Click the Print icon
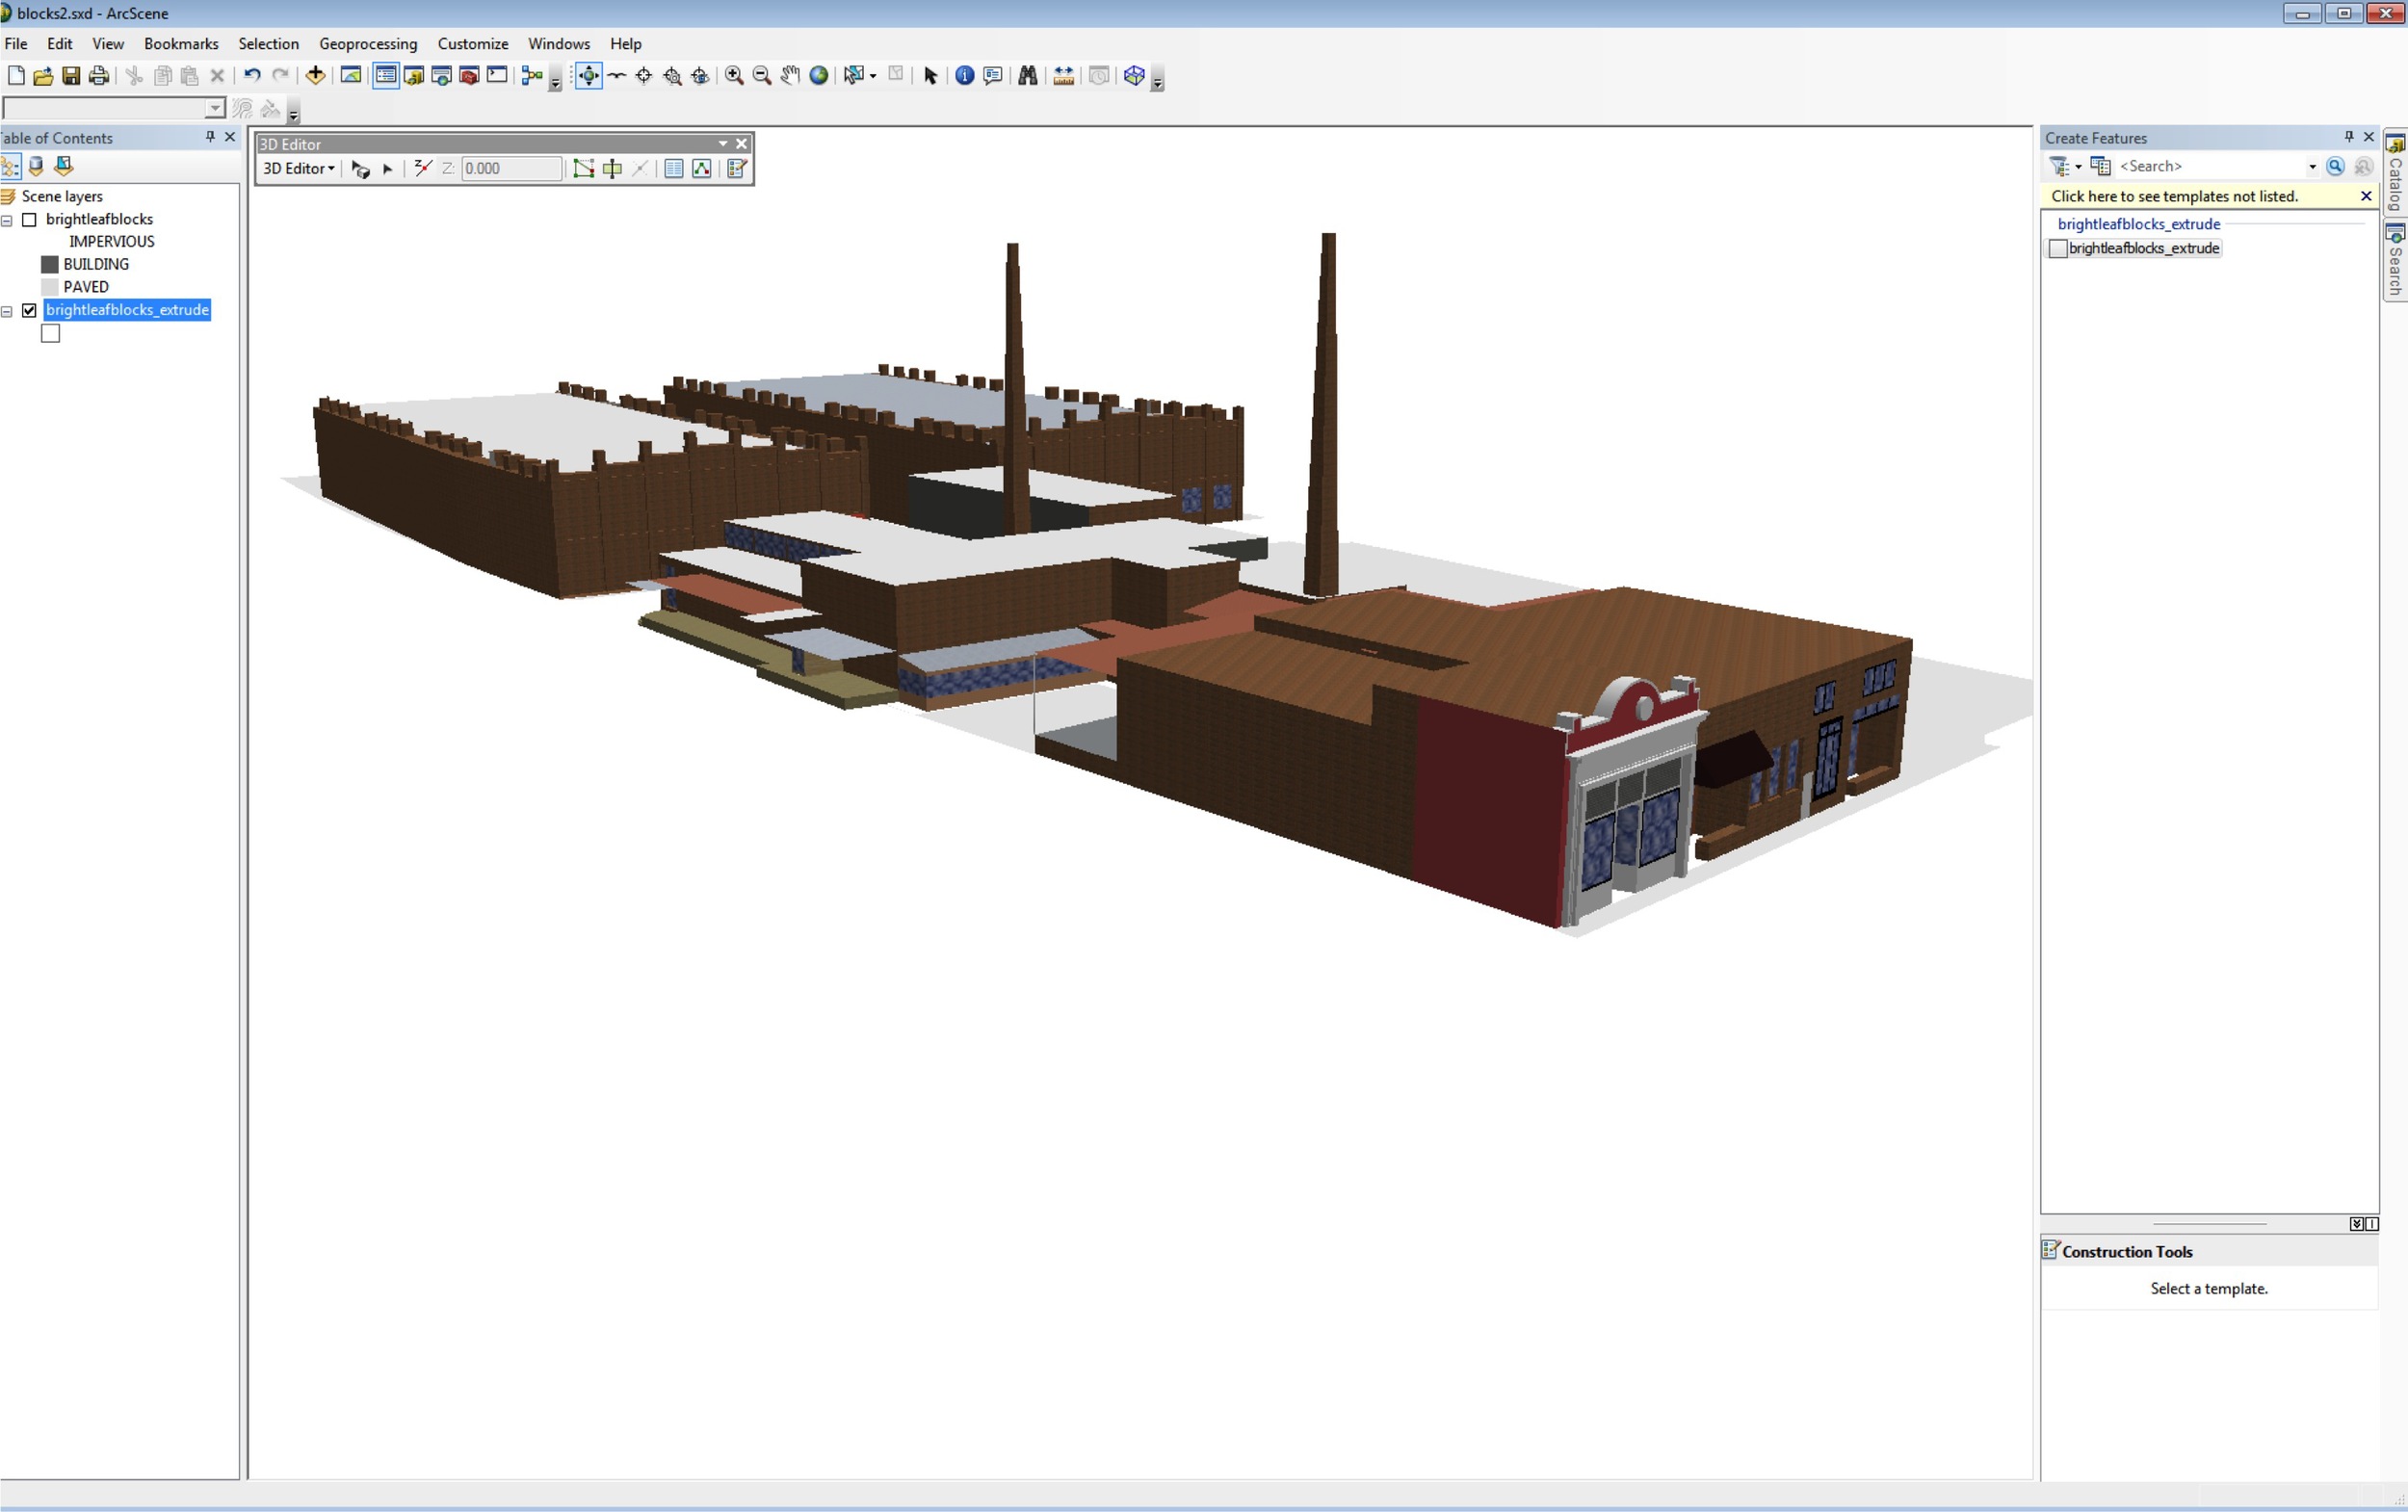The width and height of the screenshot is (2408, 1512). (99, 76)
